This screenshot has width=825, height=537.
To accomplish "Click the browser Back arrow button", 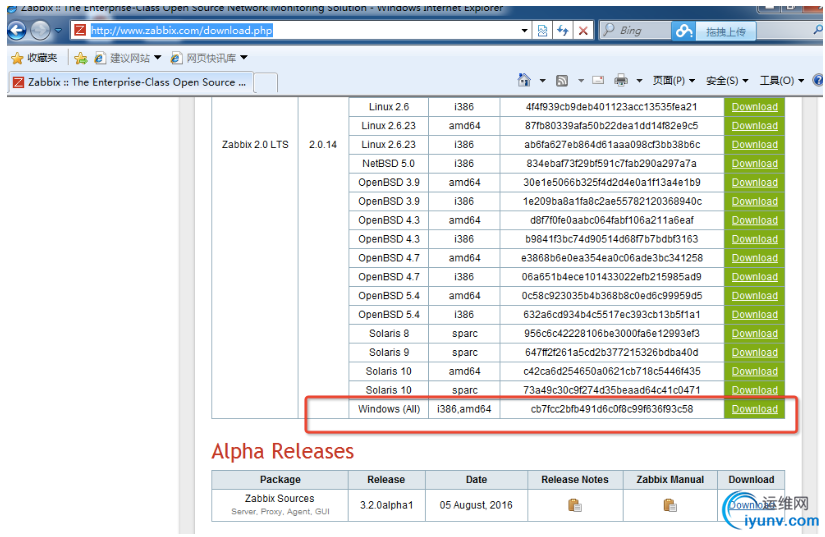I will [17, 31].
